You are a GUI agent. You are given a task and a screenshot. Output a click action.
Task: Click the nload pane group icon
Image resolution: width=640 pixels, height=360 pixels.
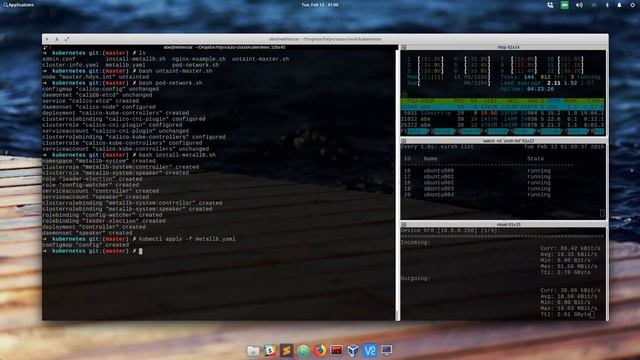404,224
